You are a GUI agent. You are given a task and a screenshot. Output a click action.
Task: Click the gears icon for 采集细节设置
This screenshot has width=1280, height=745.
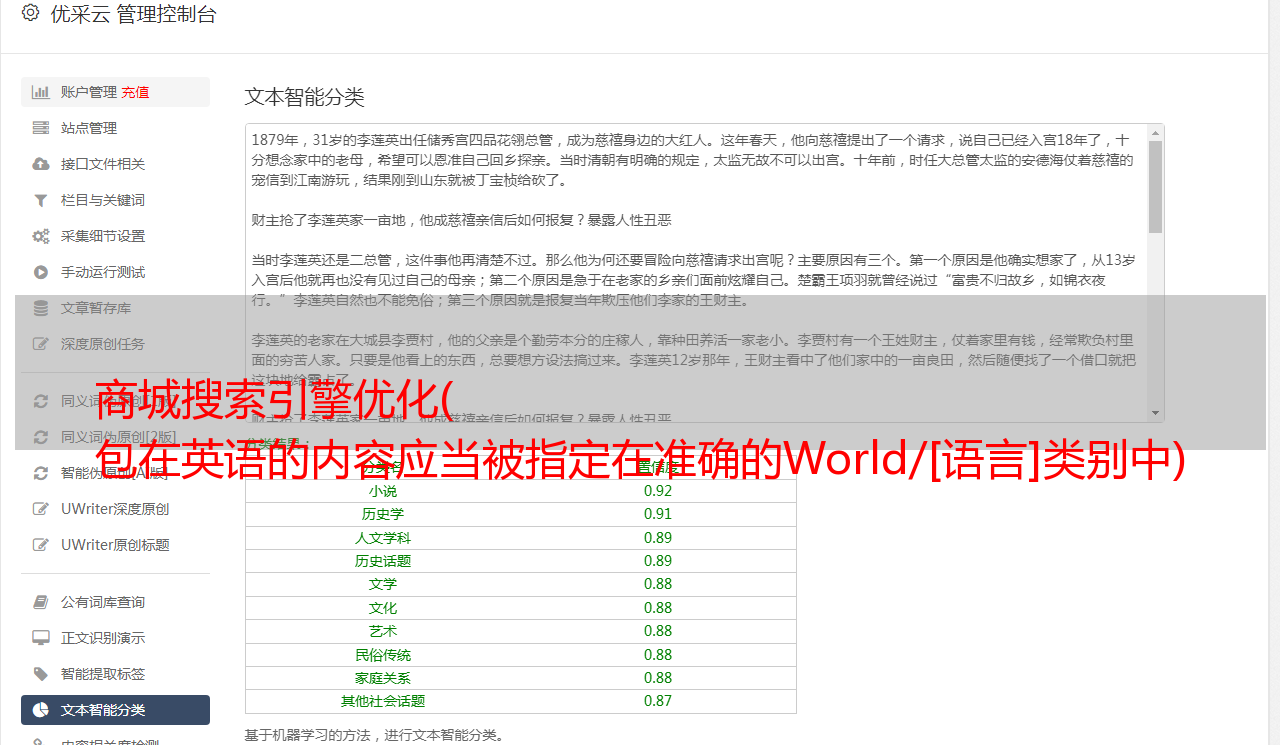pyautogui.click(x=40, y=236)
